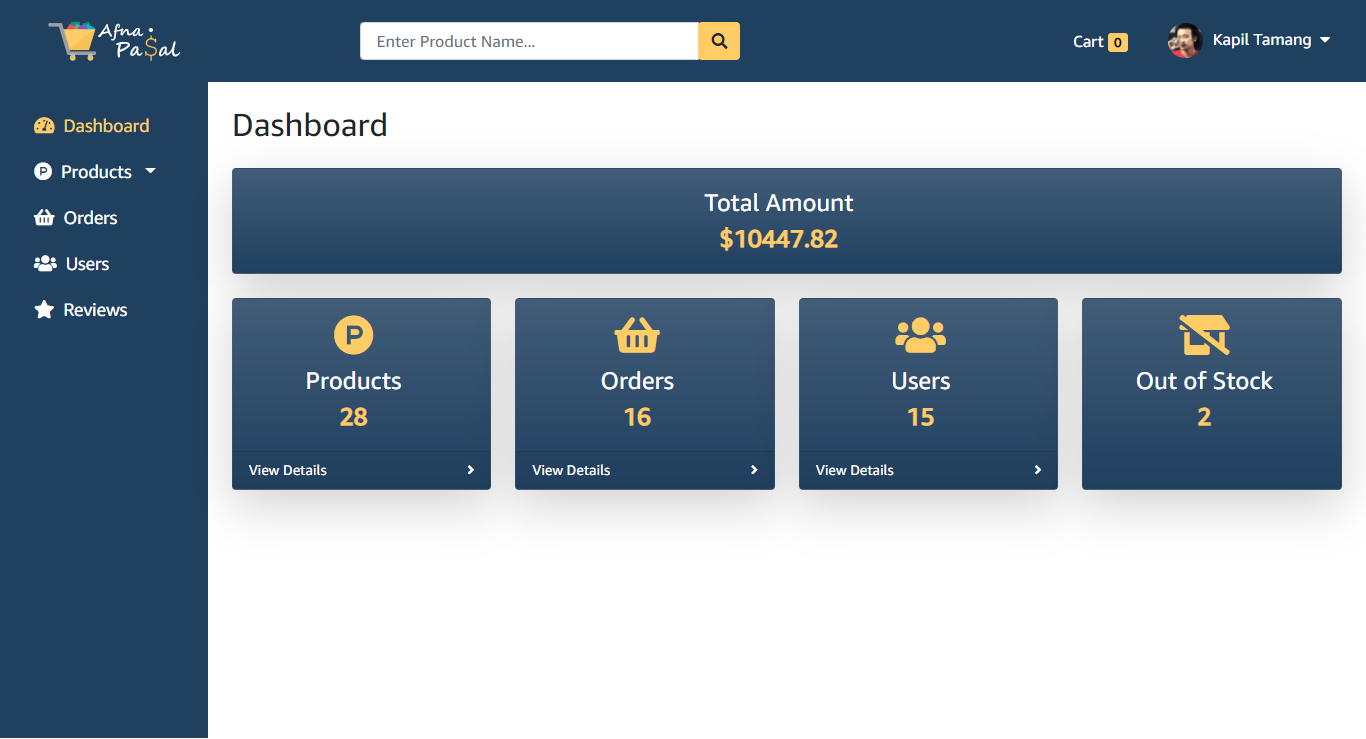Select the Products circled-P icon in sidebar
Image resolution: width=1366 pixels, height=739 pixels.
pos(44,171)
